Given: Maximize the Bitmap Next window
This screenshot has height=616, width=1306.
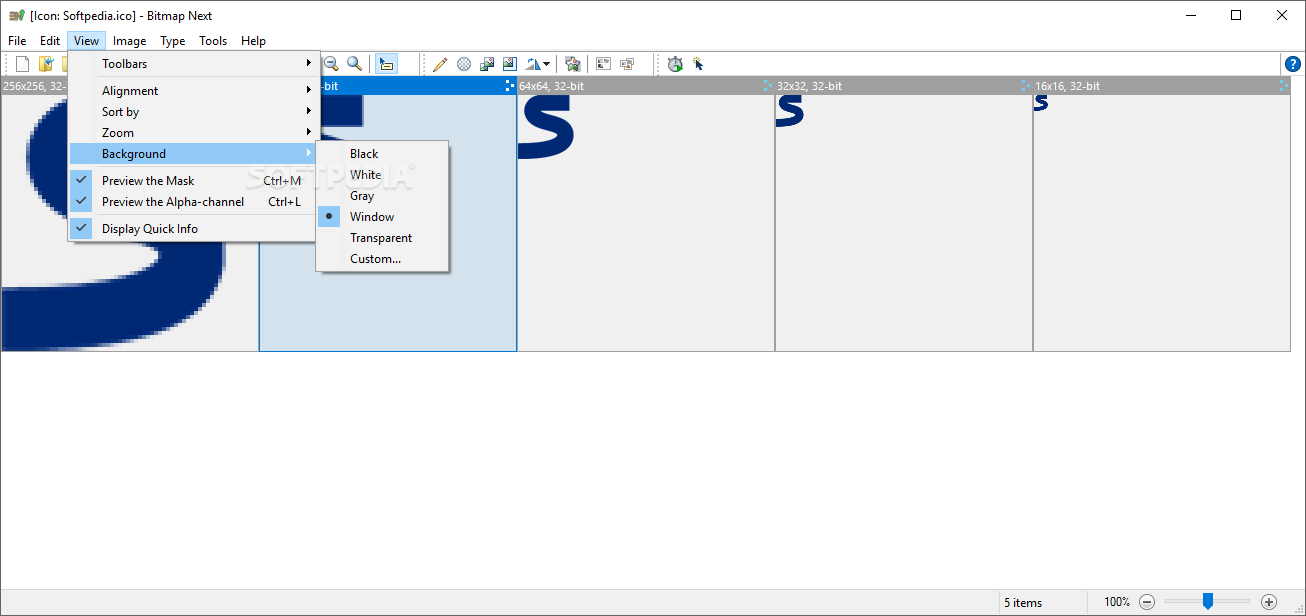Looking at the screenshot, I should (1236, 15).
